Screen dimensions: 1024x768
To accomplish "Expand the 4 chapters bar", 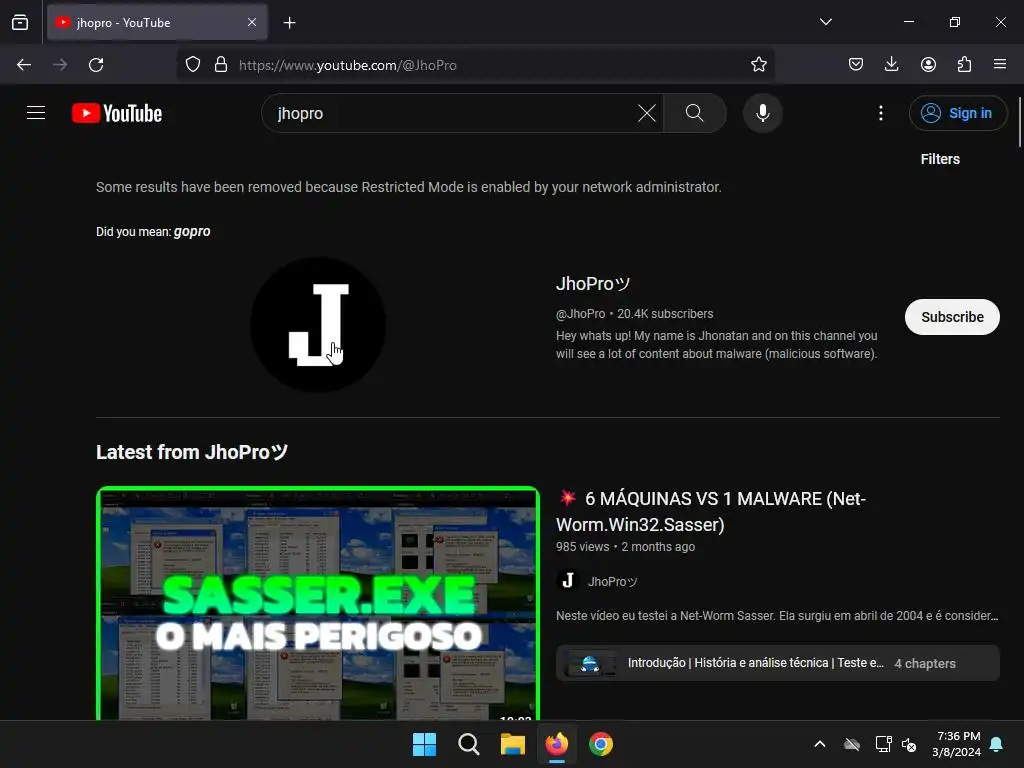I will (777, 663).
